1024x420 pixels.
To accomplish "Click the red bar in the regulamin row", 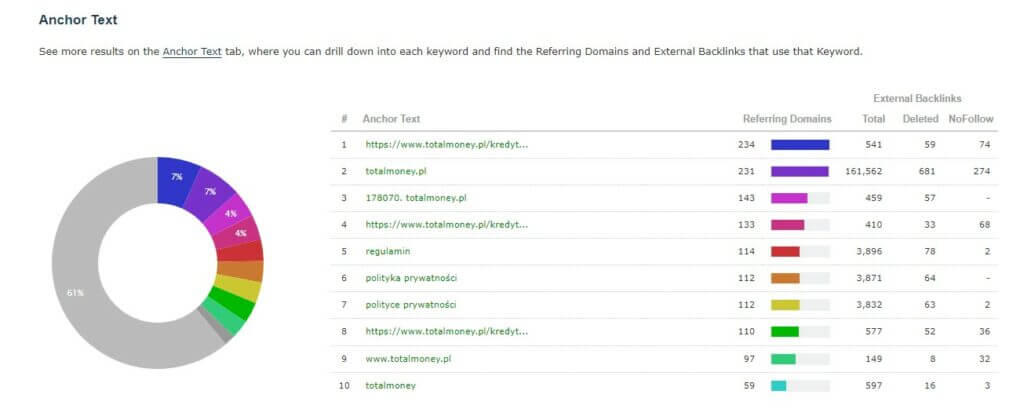I will coord(785,251).
